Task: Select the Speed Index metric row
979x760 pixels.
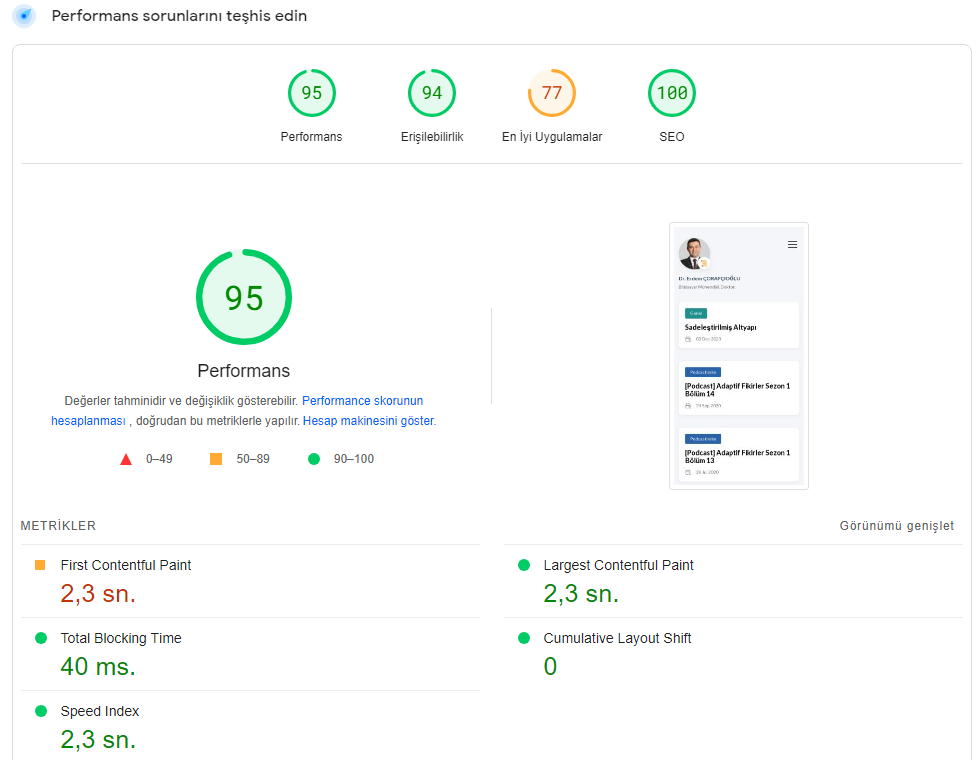Action: click(100, 711)
